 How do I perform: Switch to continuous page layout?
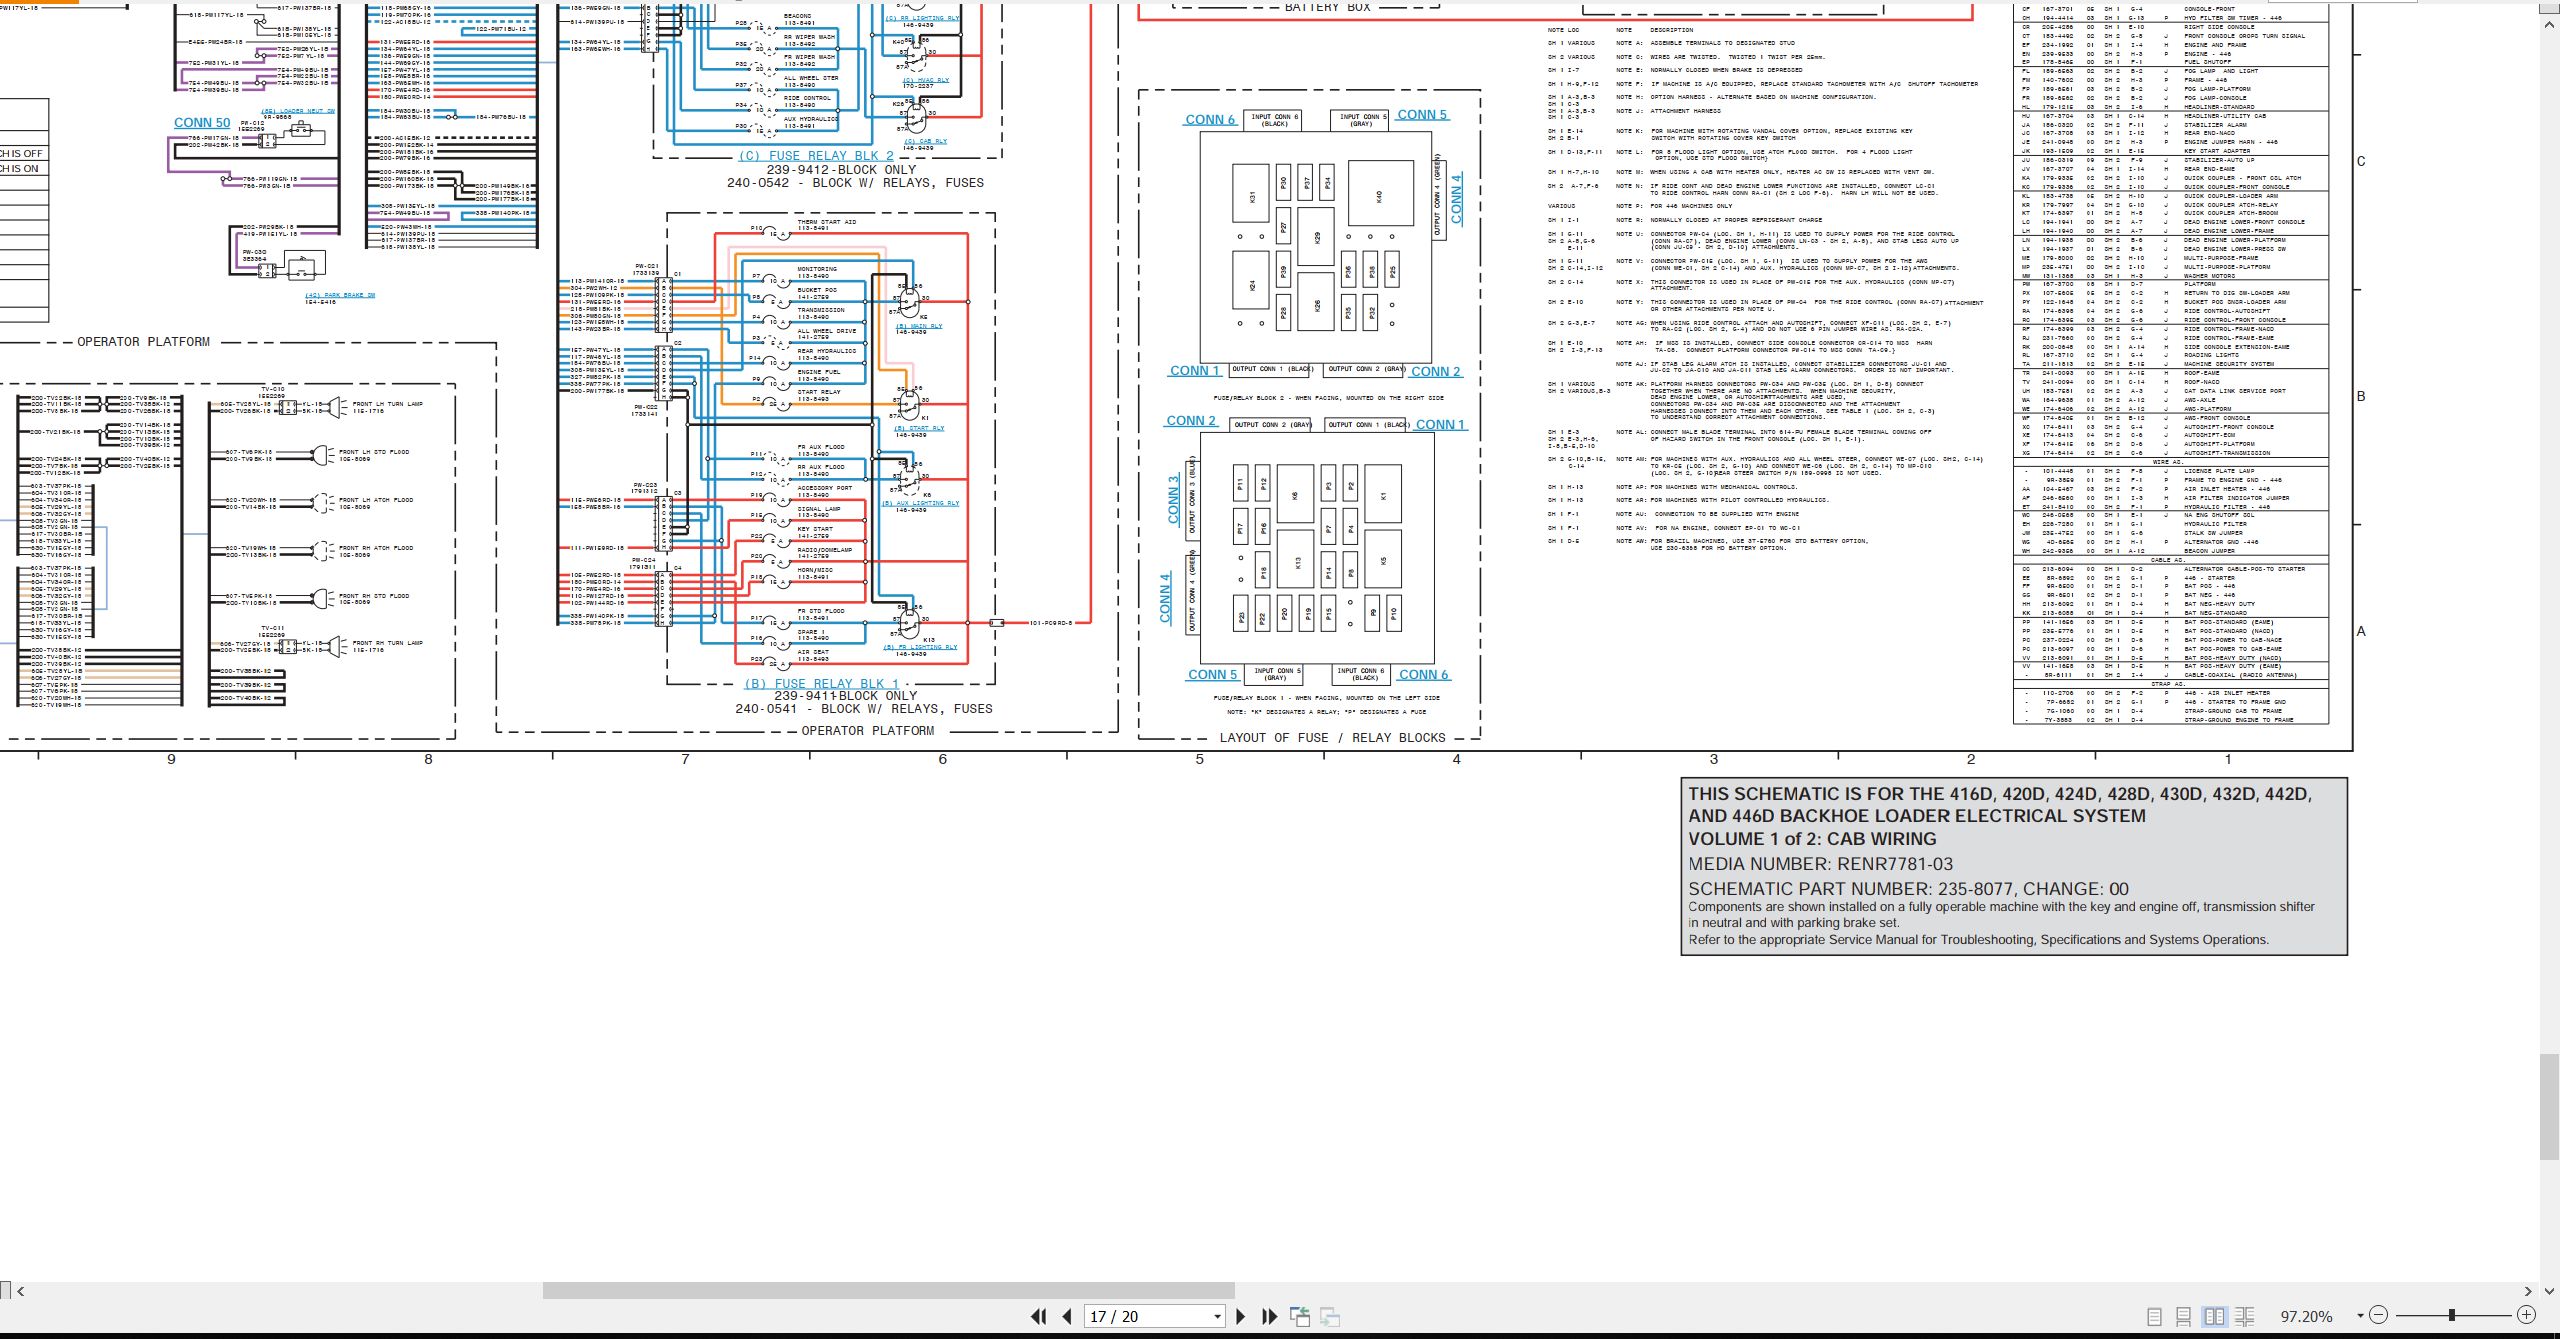pyautogui.click(x=2184, y=1317)
